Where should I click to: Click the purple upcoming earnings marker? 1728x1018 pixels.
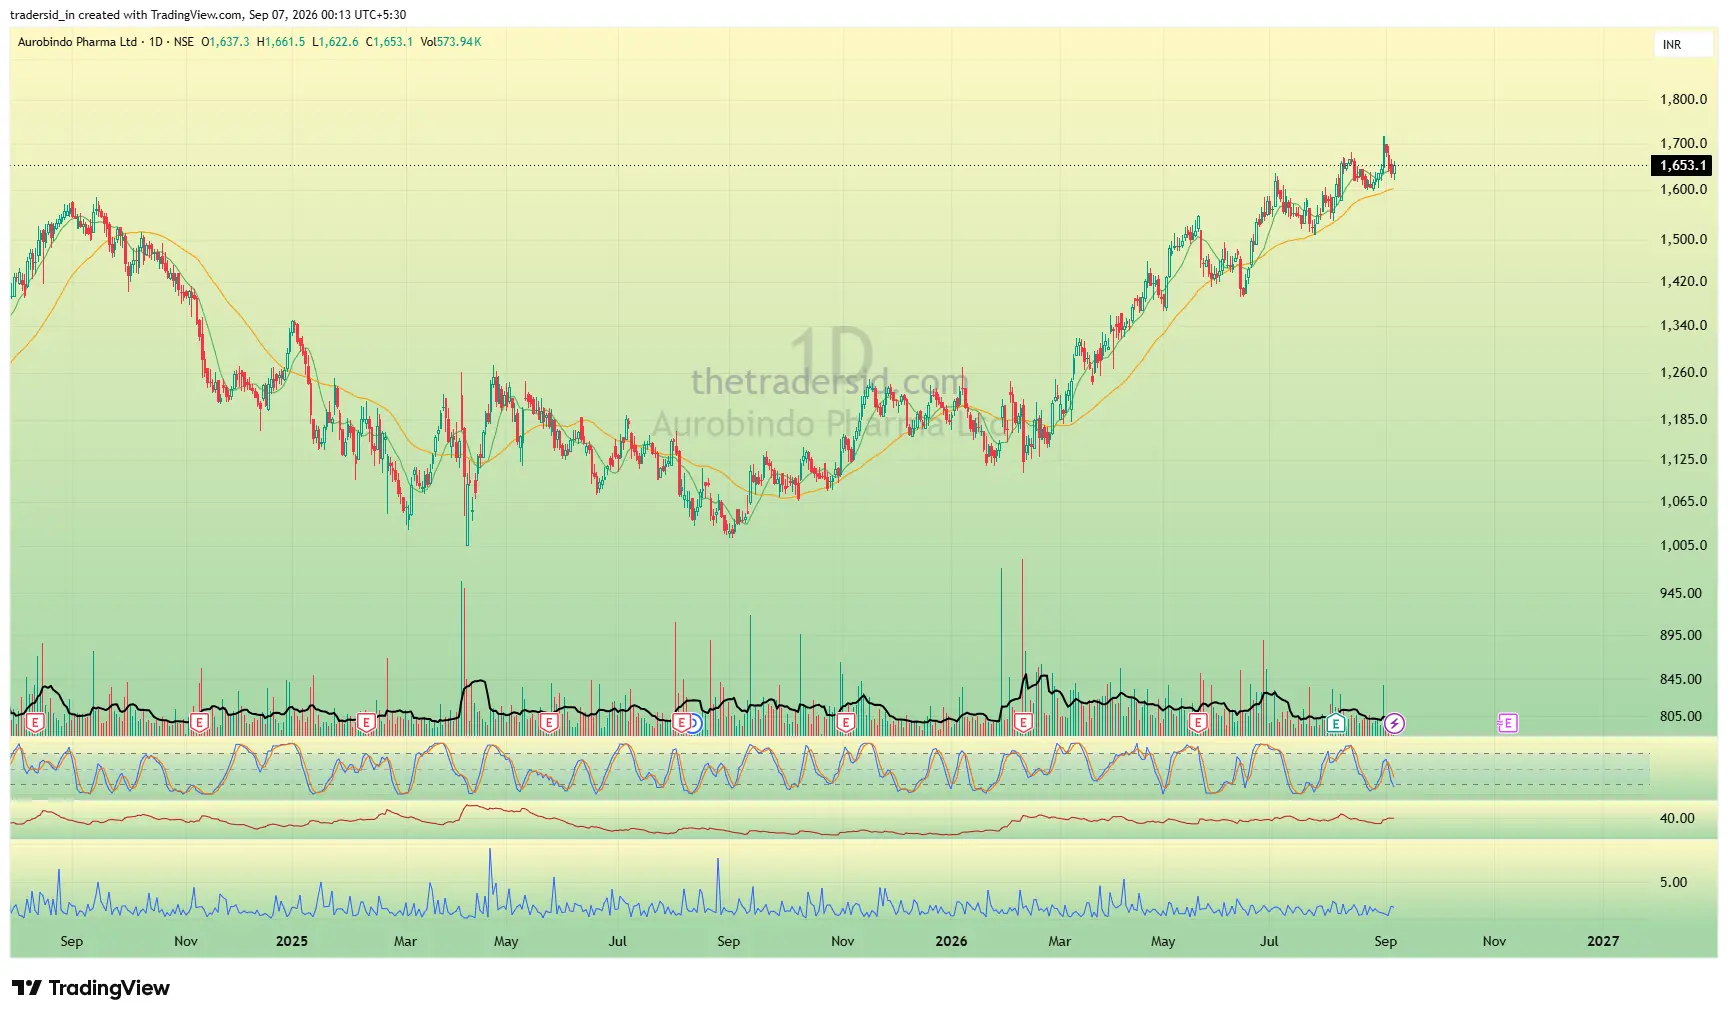click(1507, 723)
